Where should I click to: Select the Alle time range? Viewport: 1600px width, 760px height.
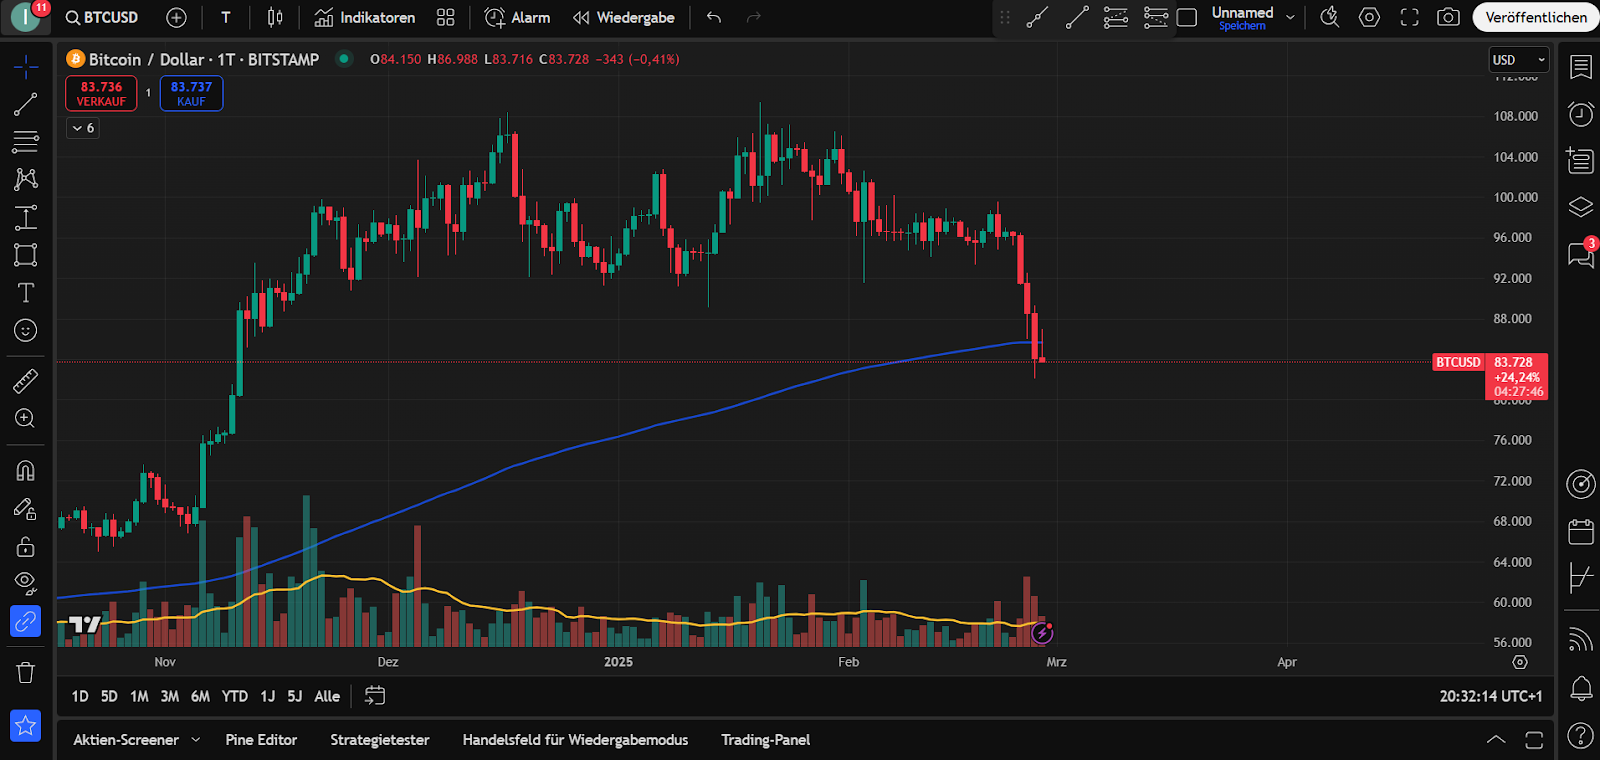click(x=327, y=696)
